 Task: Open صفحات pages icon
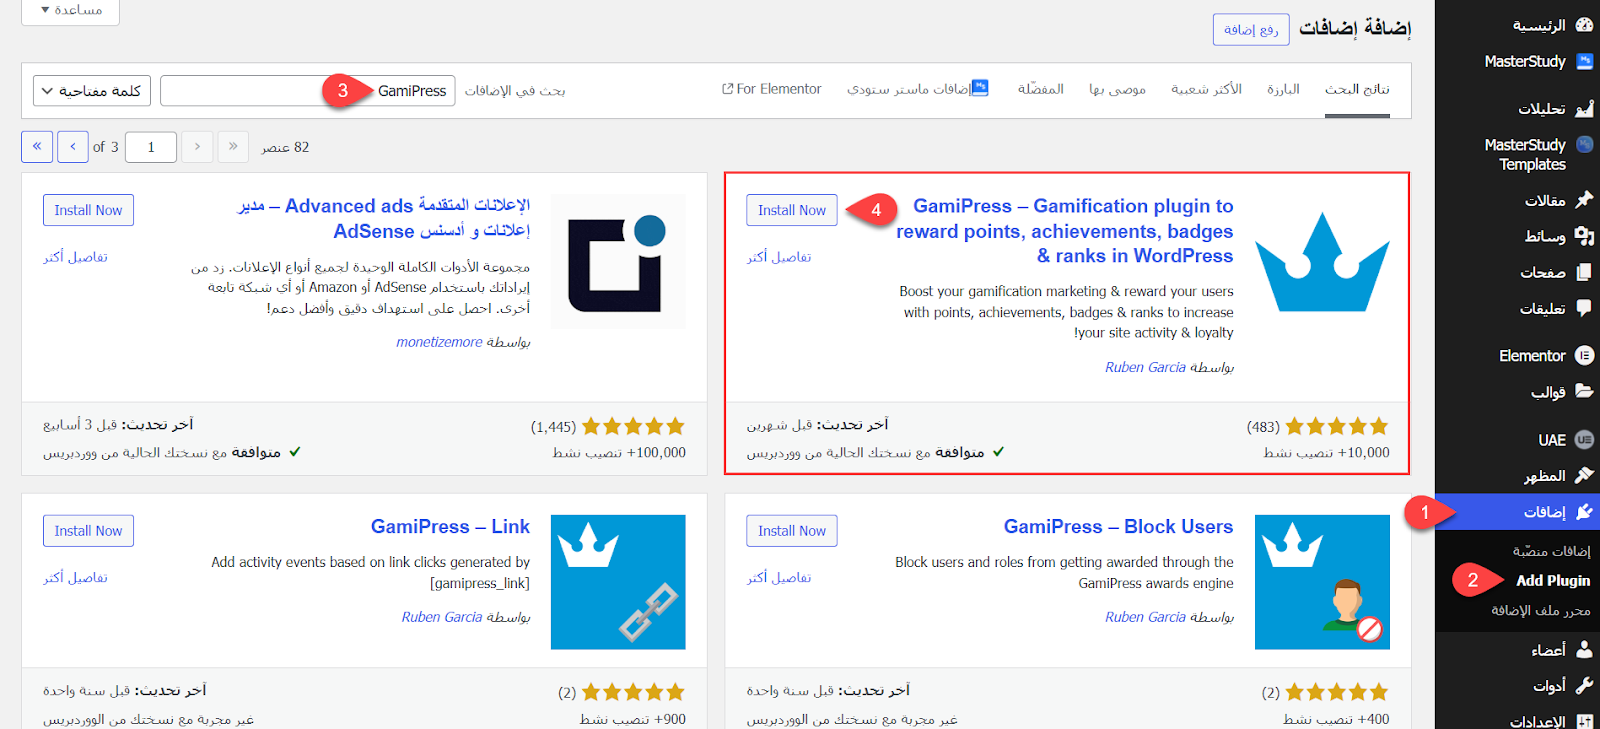click(1584, 272)
